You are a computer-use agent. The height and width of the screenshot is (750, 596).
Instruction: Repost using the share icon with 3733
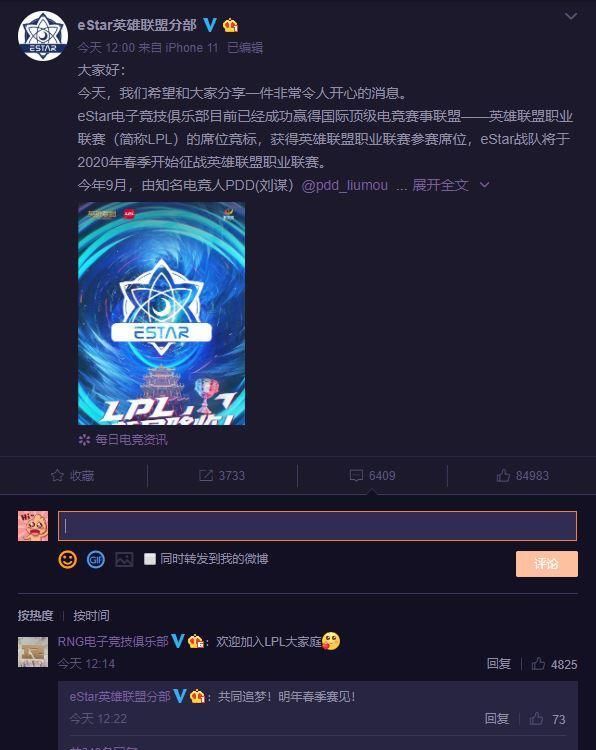click(222, 475)
